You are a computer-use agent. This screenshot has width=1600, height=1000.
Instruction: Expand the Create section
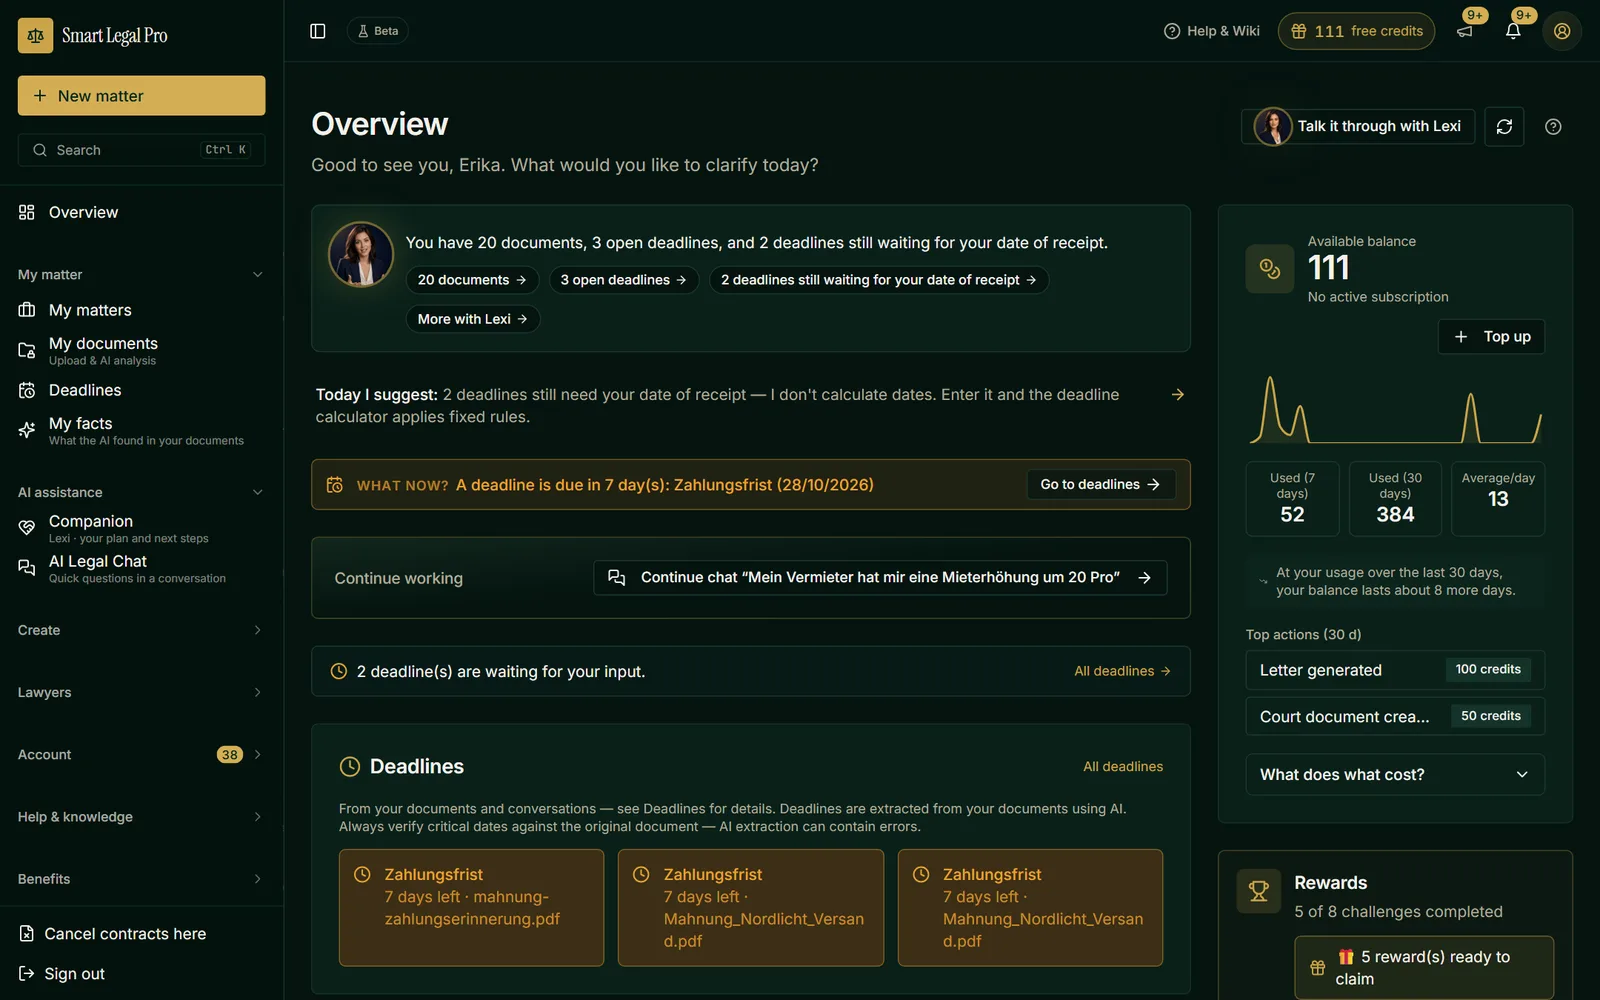141,630
